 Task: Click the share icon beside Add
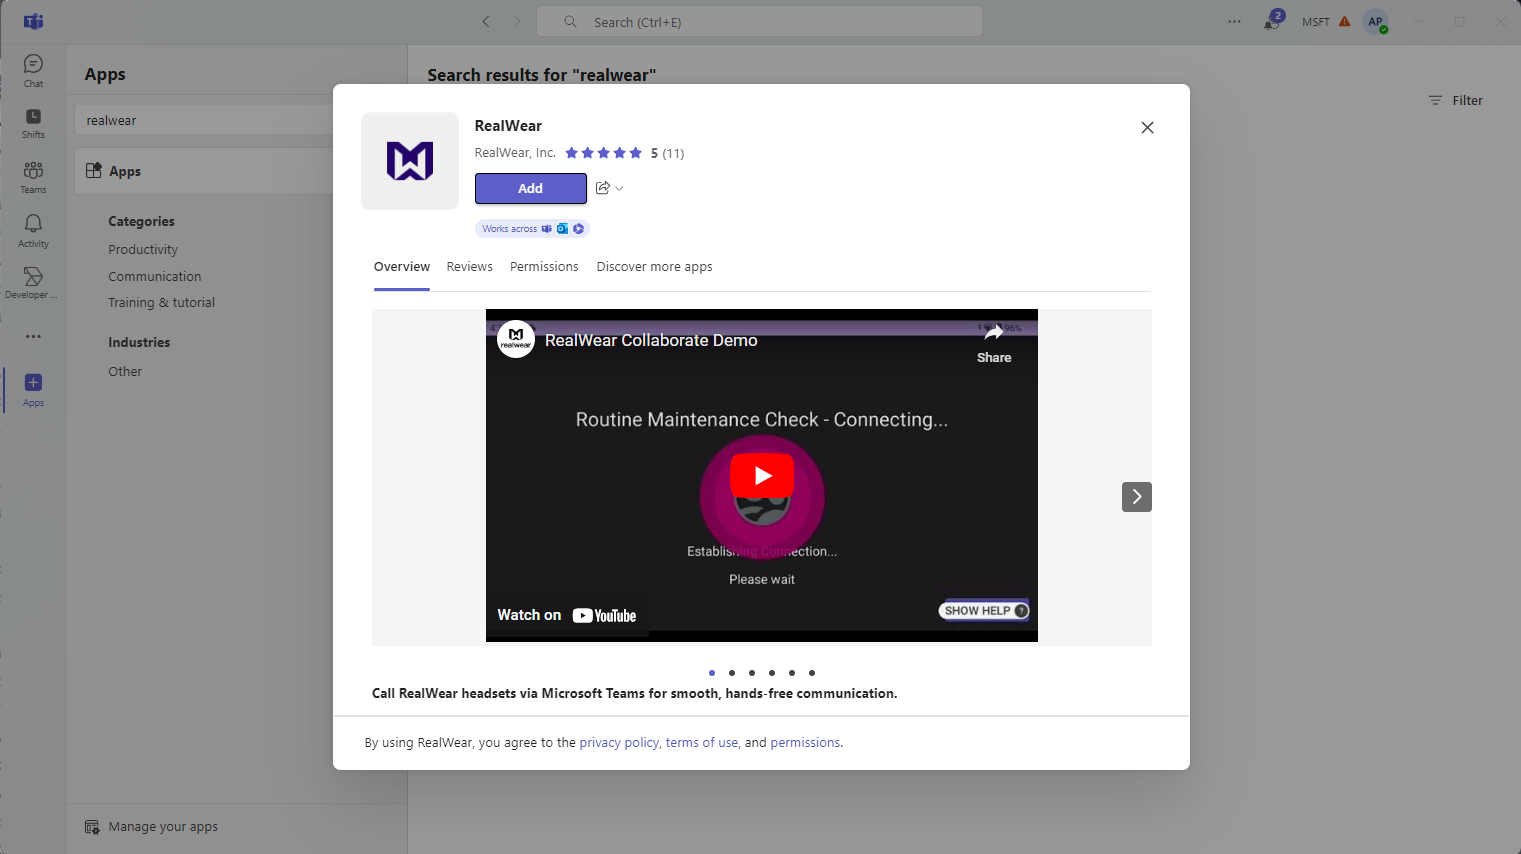click(602, 187)
